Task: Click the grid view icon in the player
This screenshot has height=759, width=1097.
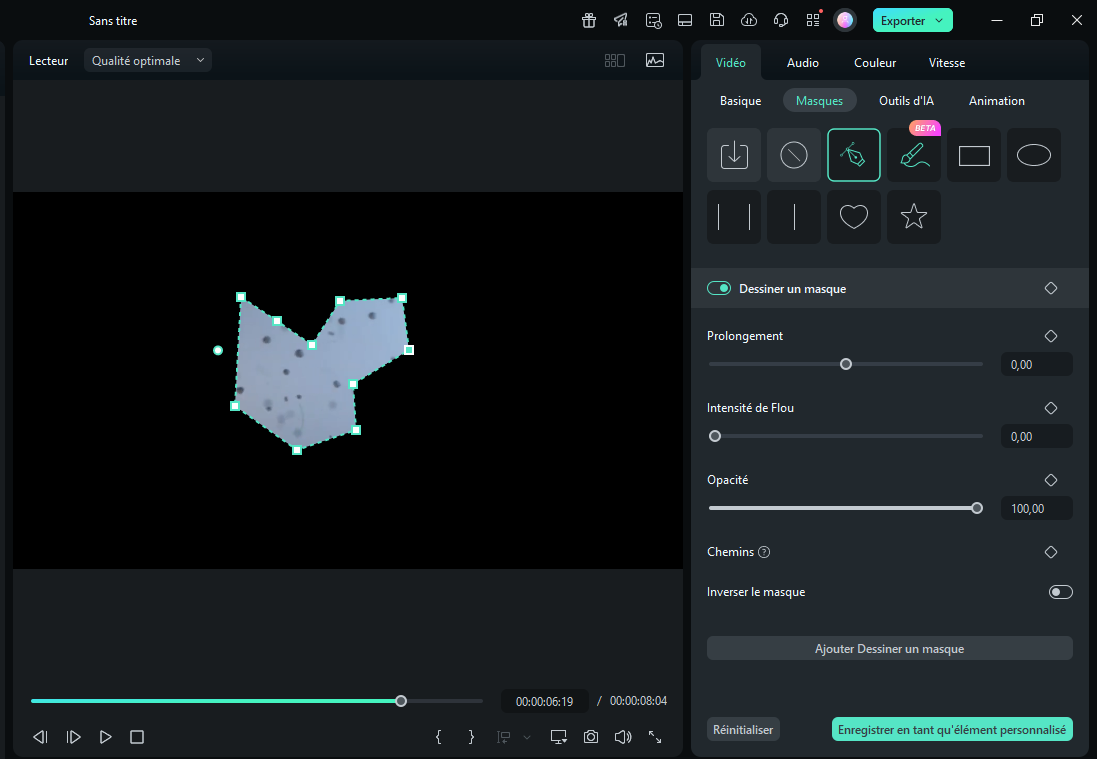Action: coord(614,60)
